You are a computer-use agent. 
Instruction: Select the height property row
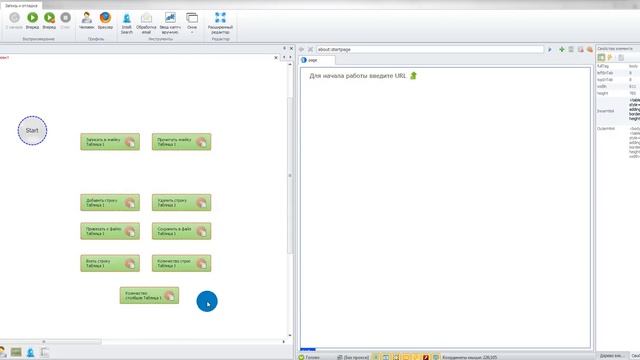[x=618, y=93]
